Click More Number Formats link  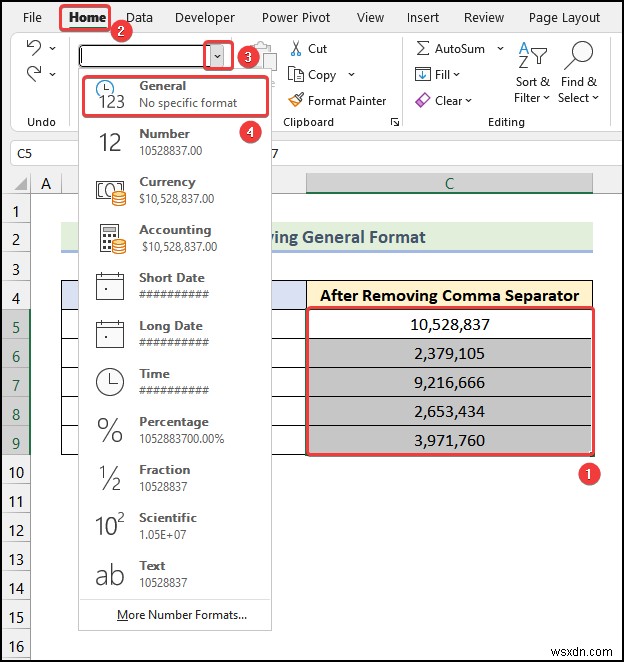tap(182, 615)
